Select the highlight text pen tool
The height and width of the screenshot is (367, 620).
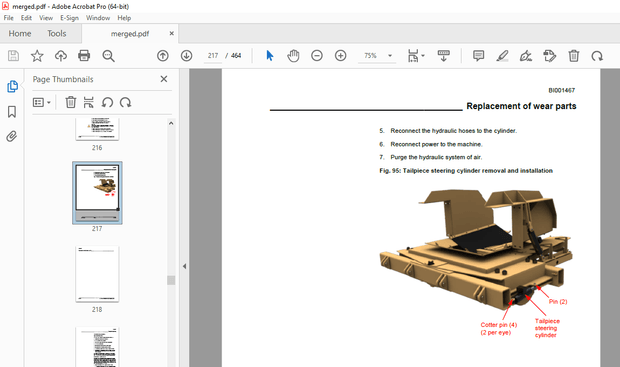coord(502,56)
